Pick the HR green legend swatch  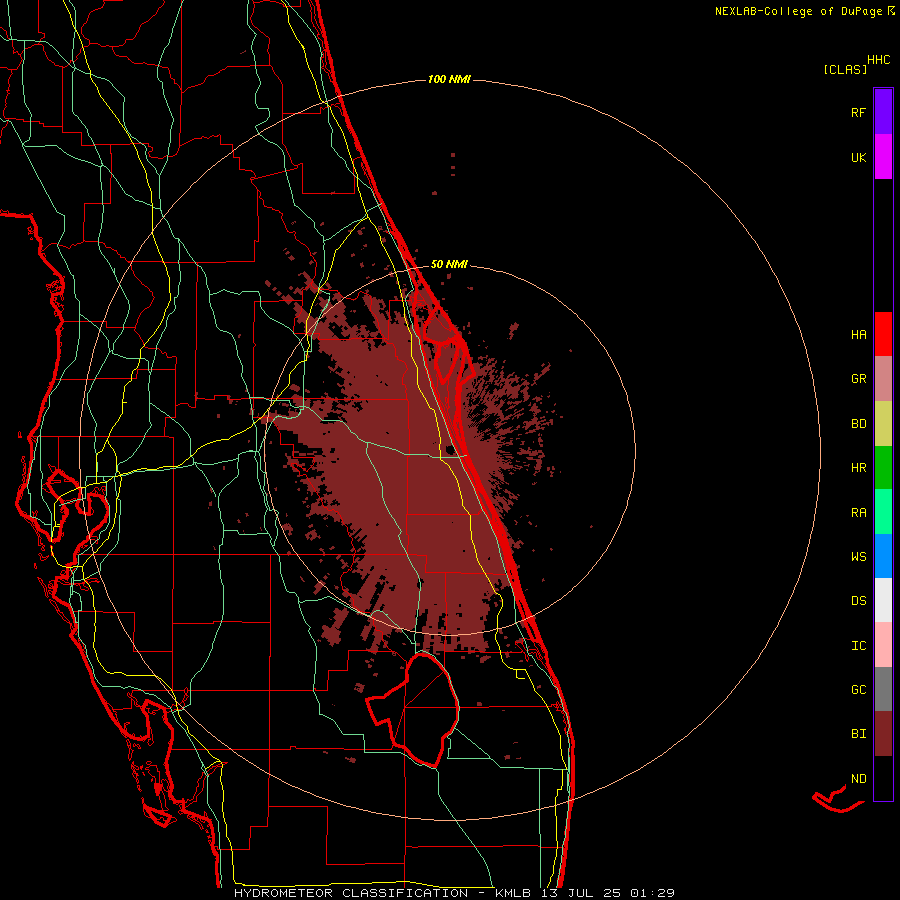coord(883,468)
